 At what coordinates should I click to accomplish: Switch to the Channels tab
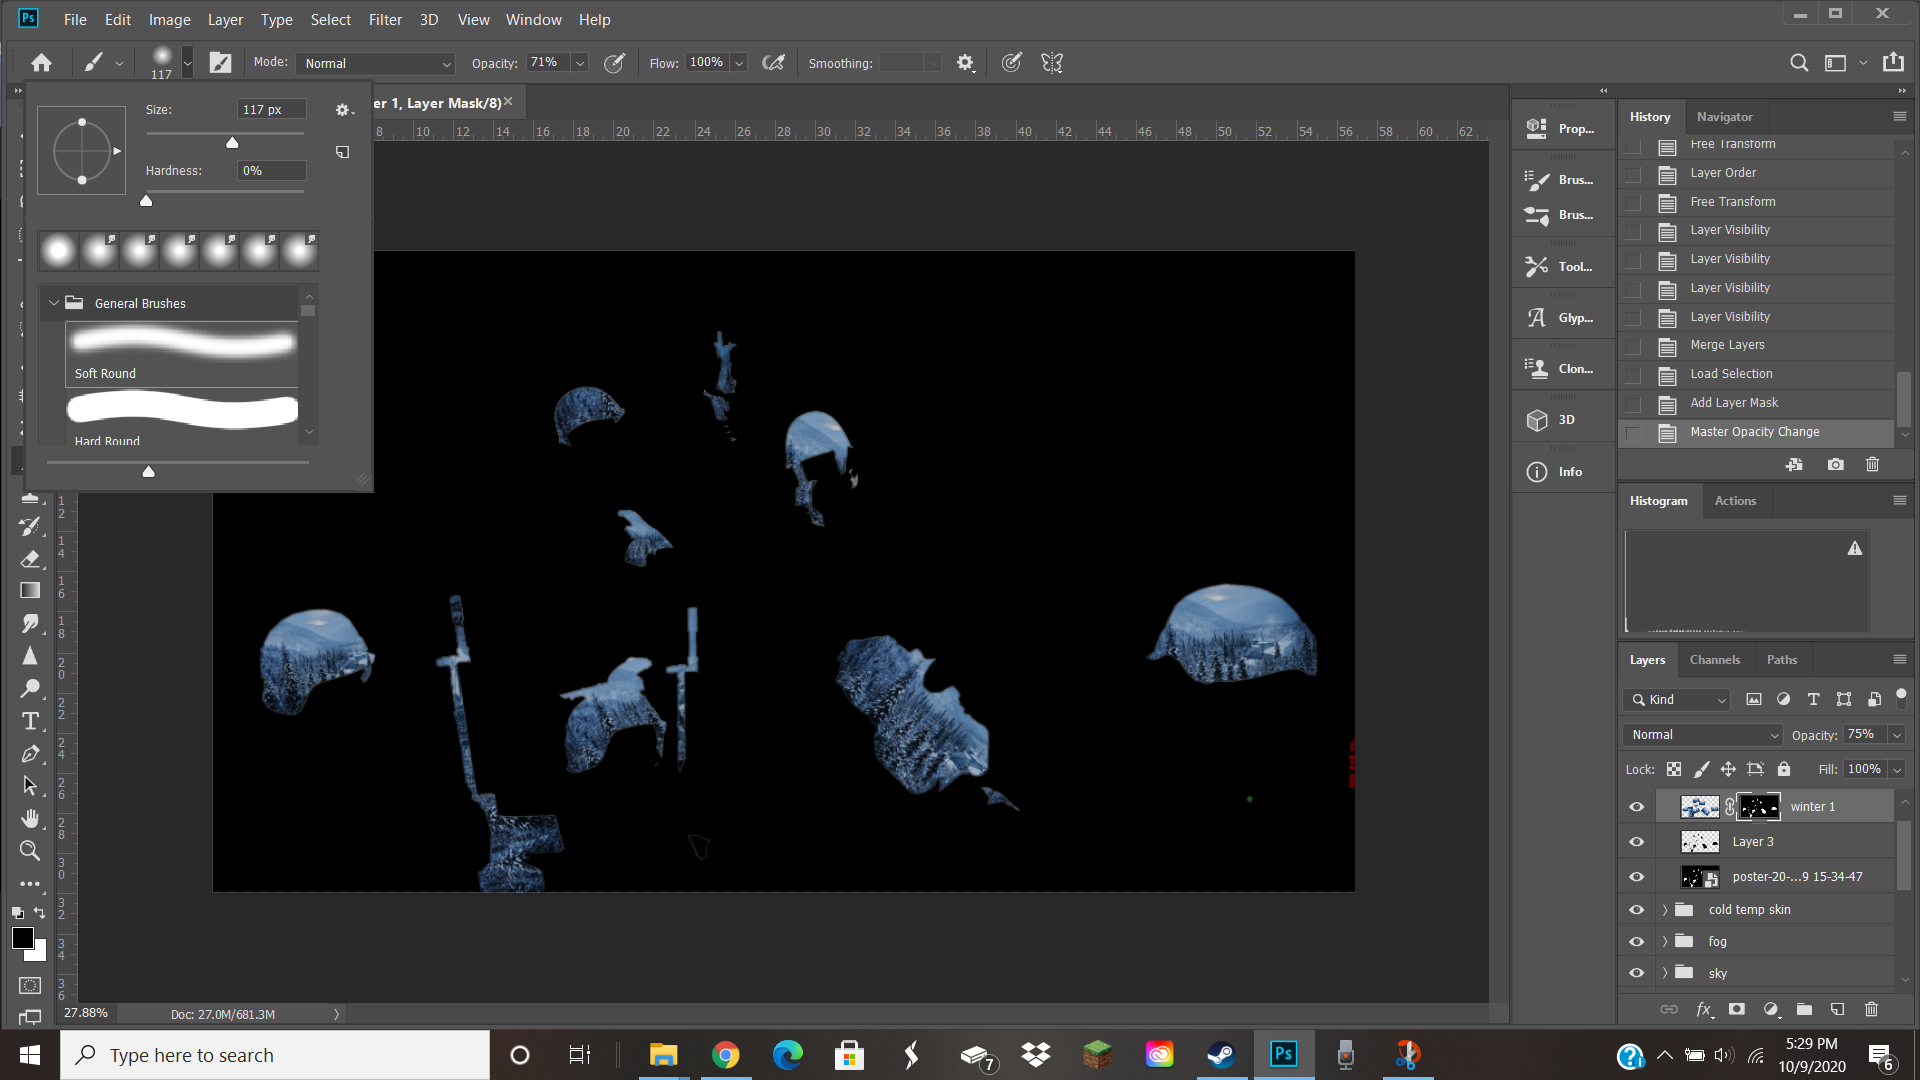pyautogui.click(x=1714, y=660)
